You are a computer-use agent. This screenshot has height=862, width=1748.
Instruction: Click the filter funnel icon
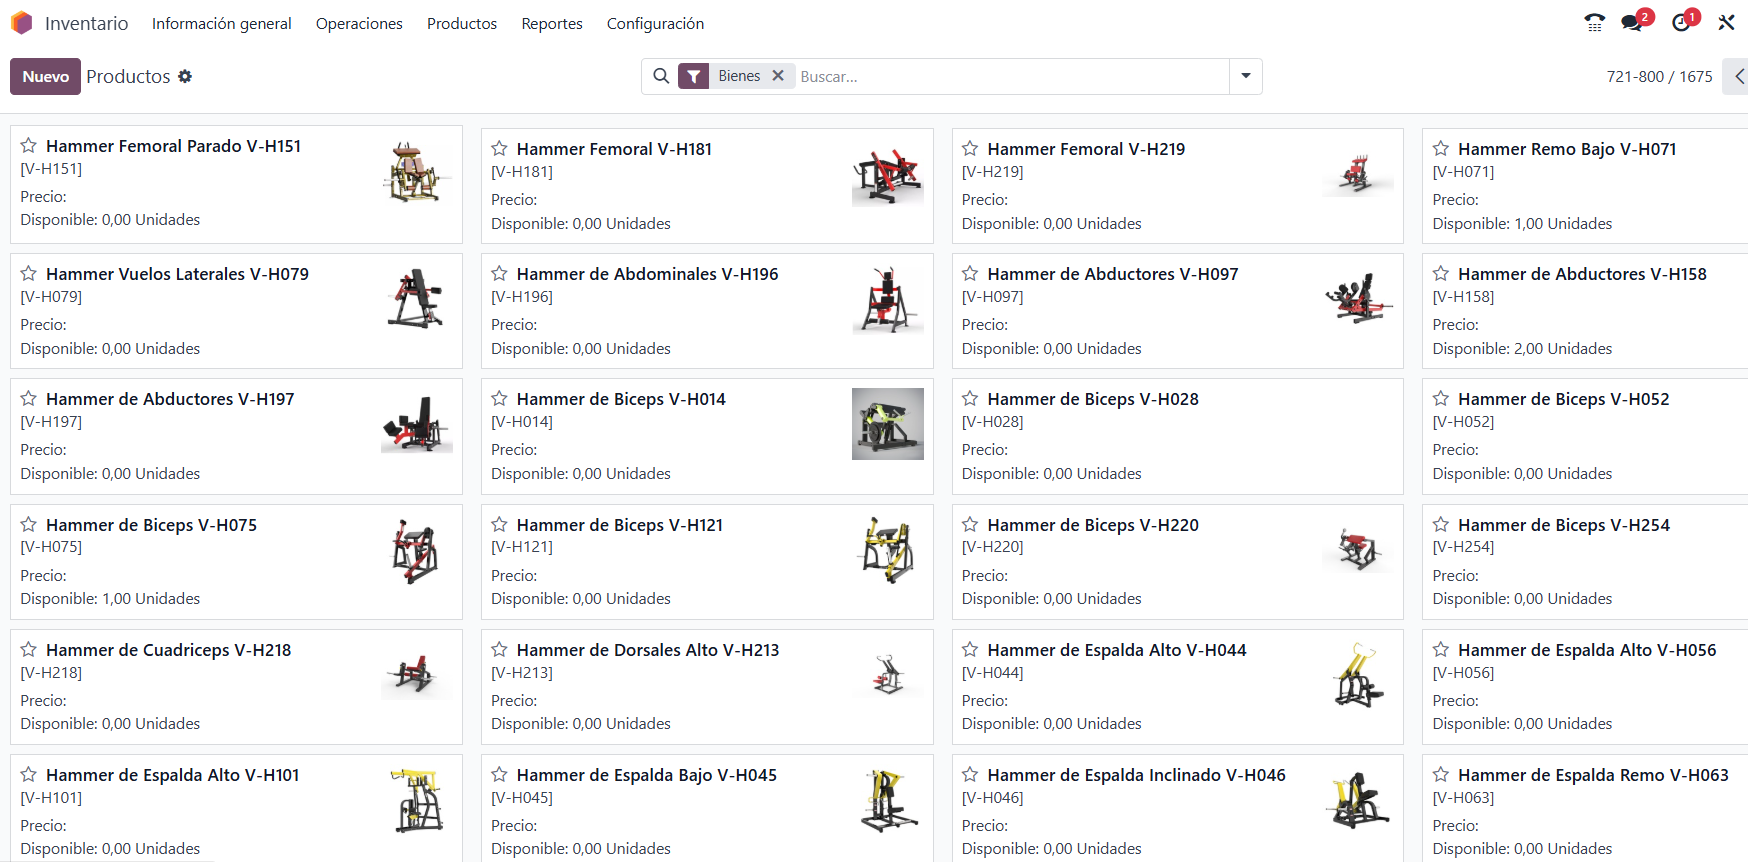tap(694, 76)
